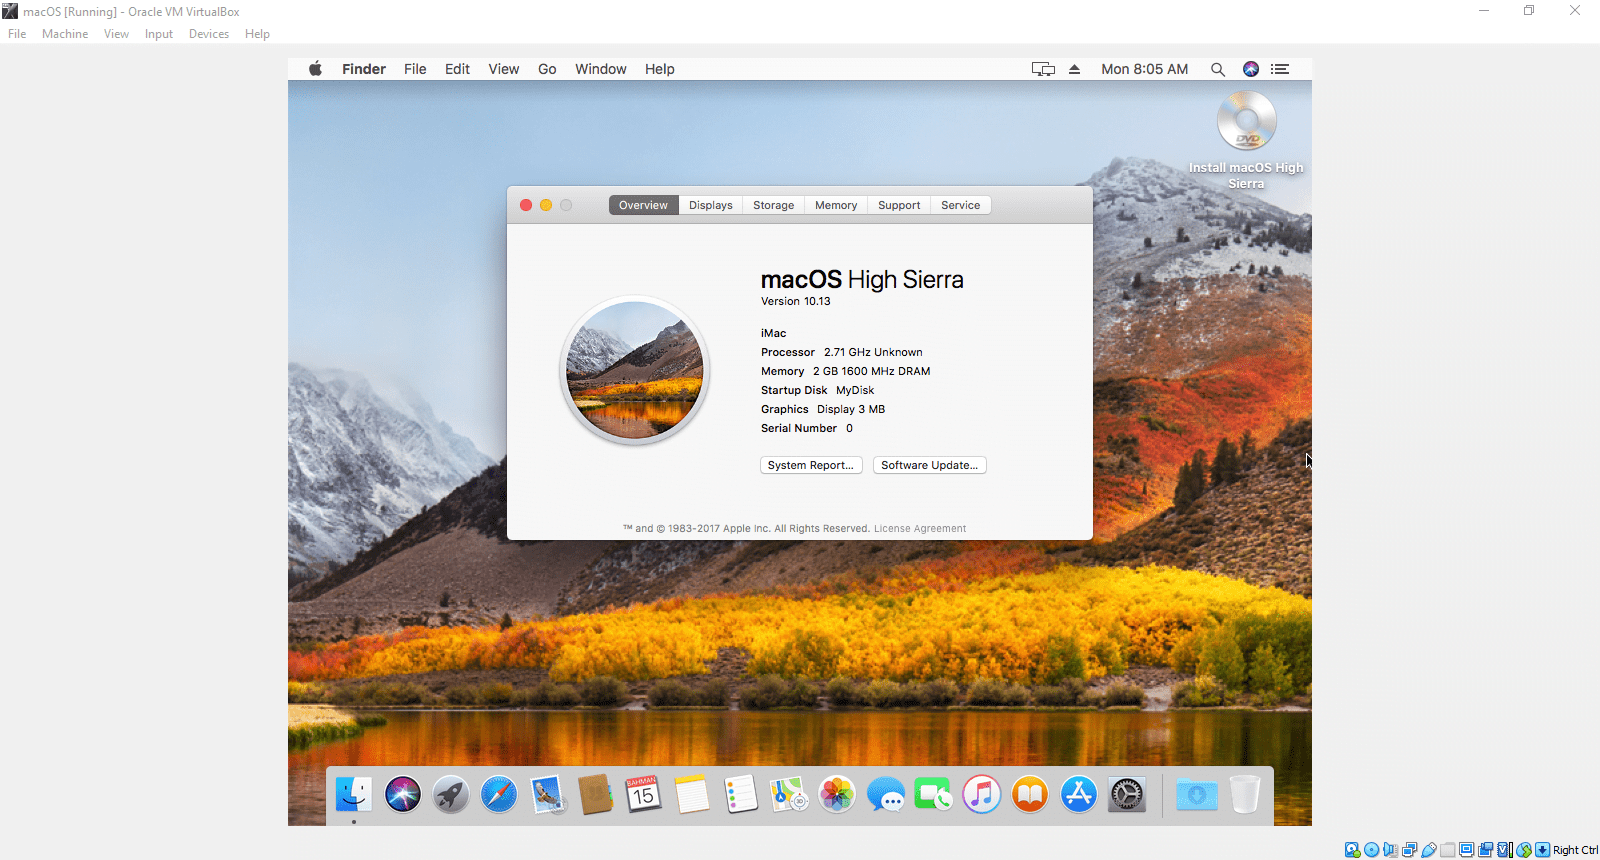The height and width of the screenshot is (860, 1600).
Task: Switch to the Support tab
Action: pos(899,205)
